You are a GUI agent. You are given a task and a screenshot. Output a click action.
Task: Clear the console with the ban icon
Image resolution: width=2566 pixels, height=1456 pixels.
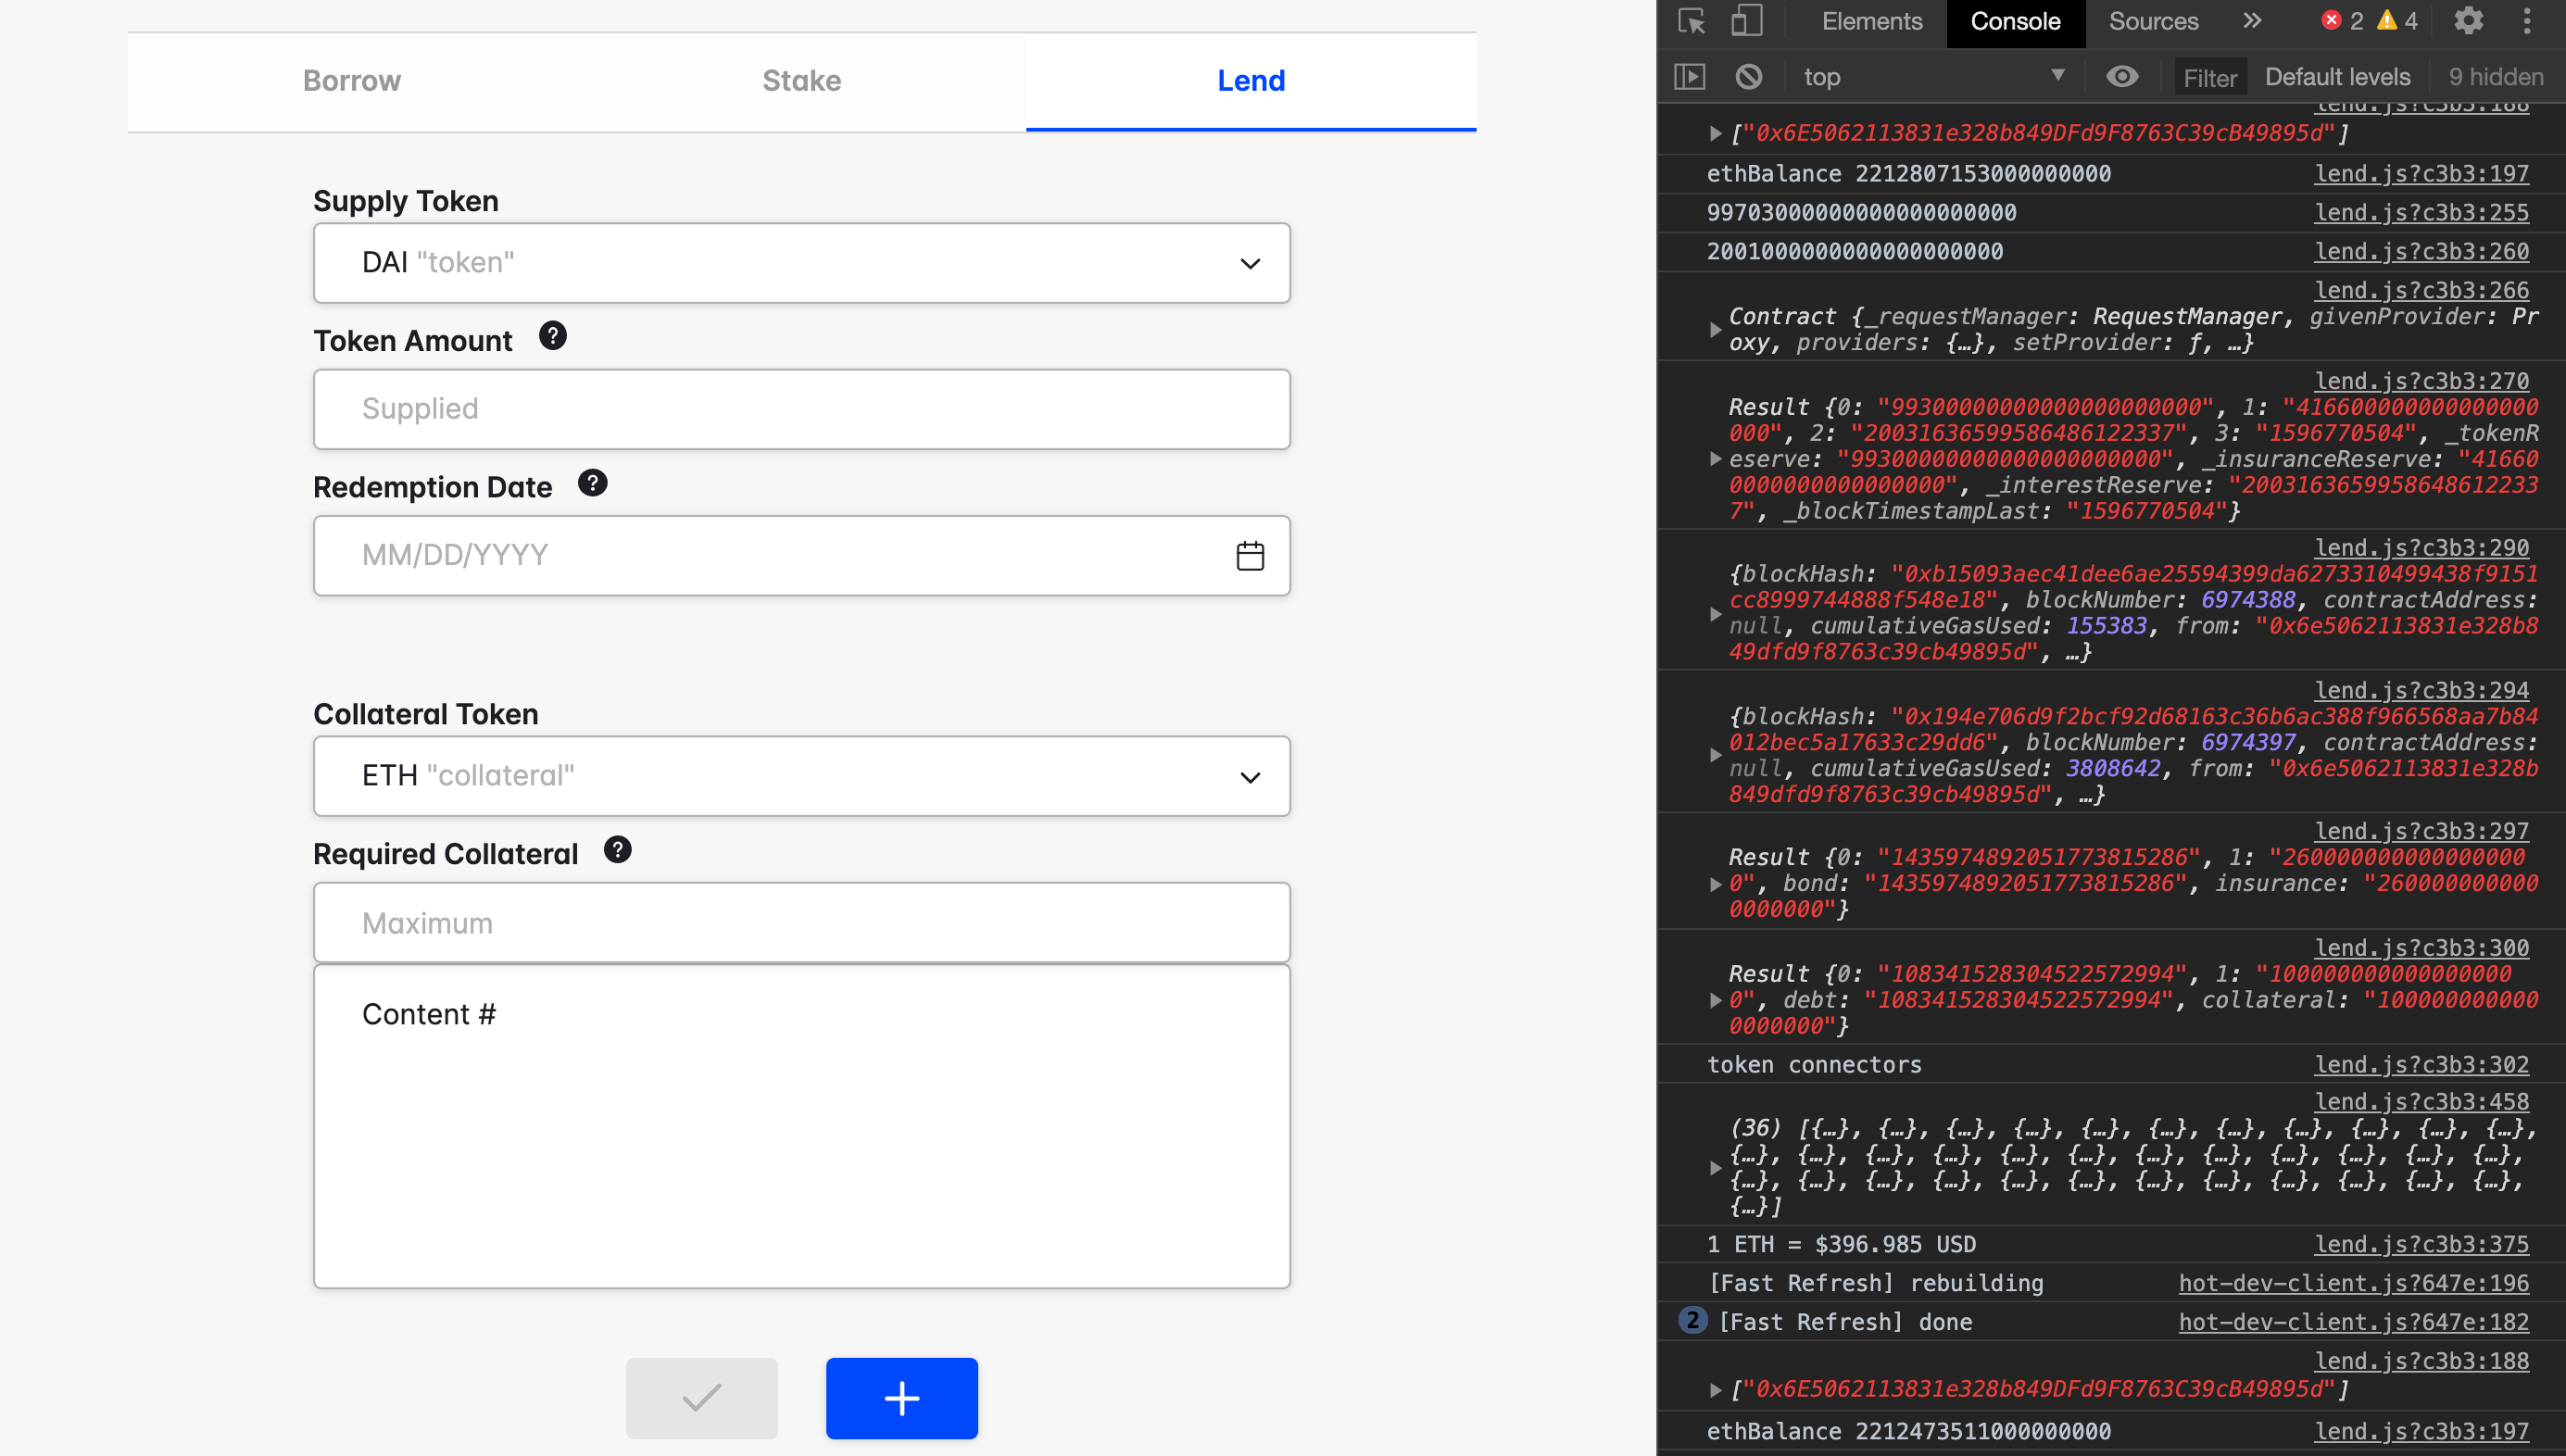(x=1749, y=77)
